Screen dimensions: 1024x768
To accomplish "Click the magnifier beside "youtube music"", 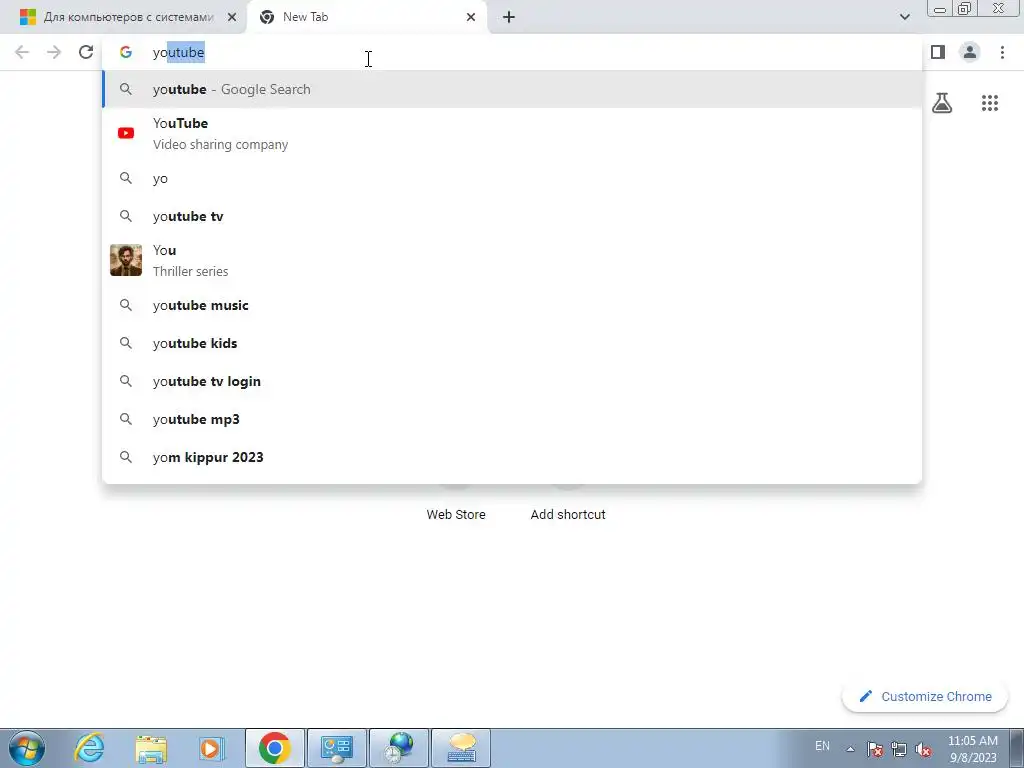I will pos(126,305).
